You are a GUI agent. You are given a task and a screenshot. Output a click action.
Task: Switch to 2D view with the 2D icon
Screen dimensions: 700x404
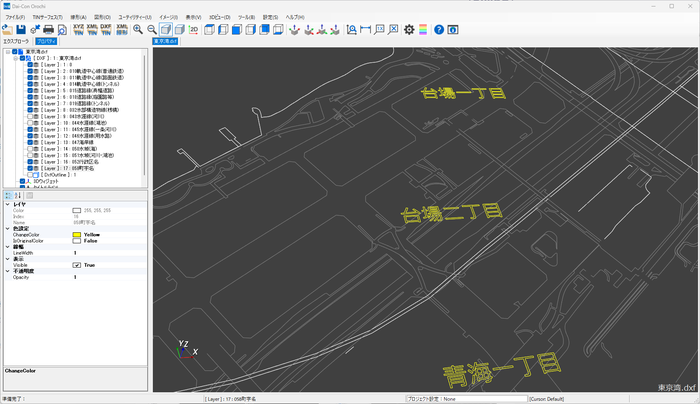pos(193,29)
